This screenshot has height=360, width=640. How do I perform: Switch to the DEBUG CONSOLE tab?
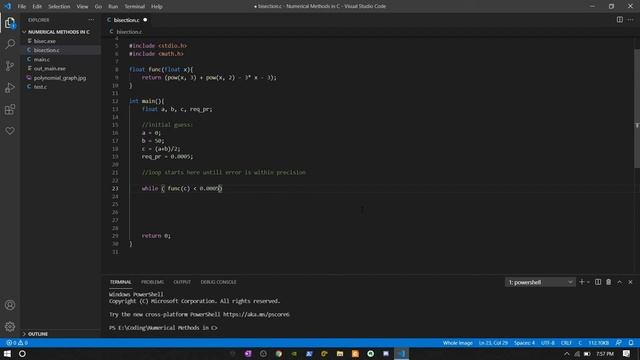tap(218, 282)
